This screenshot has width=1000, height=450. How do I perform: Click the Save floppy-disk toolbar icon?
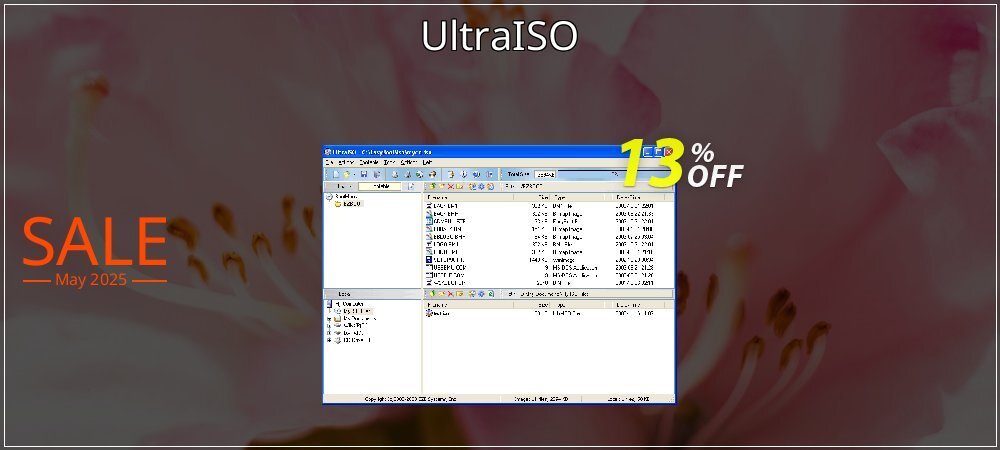click(x=364, y=174)
